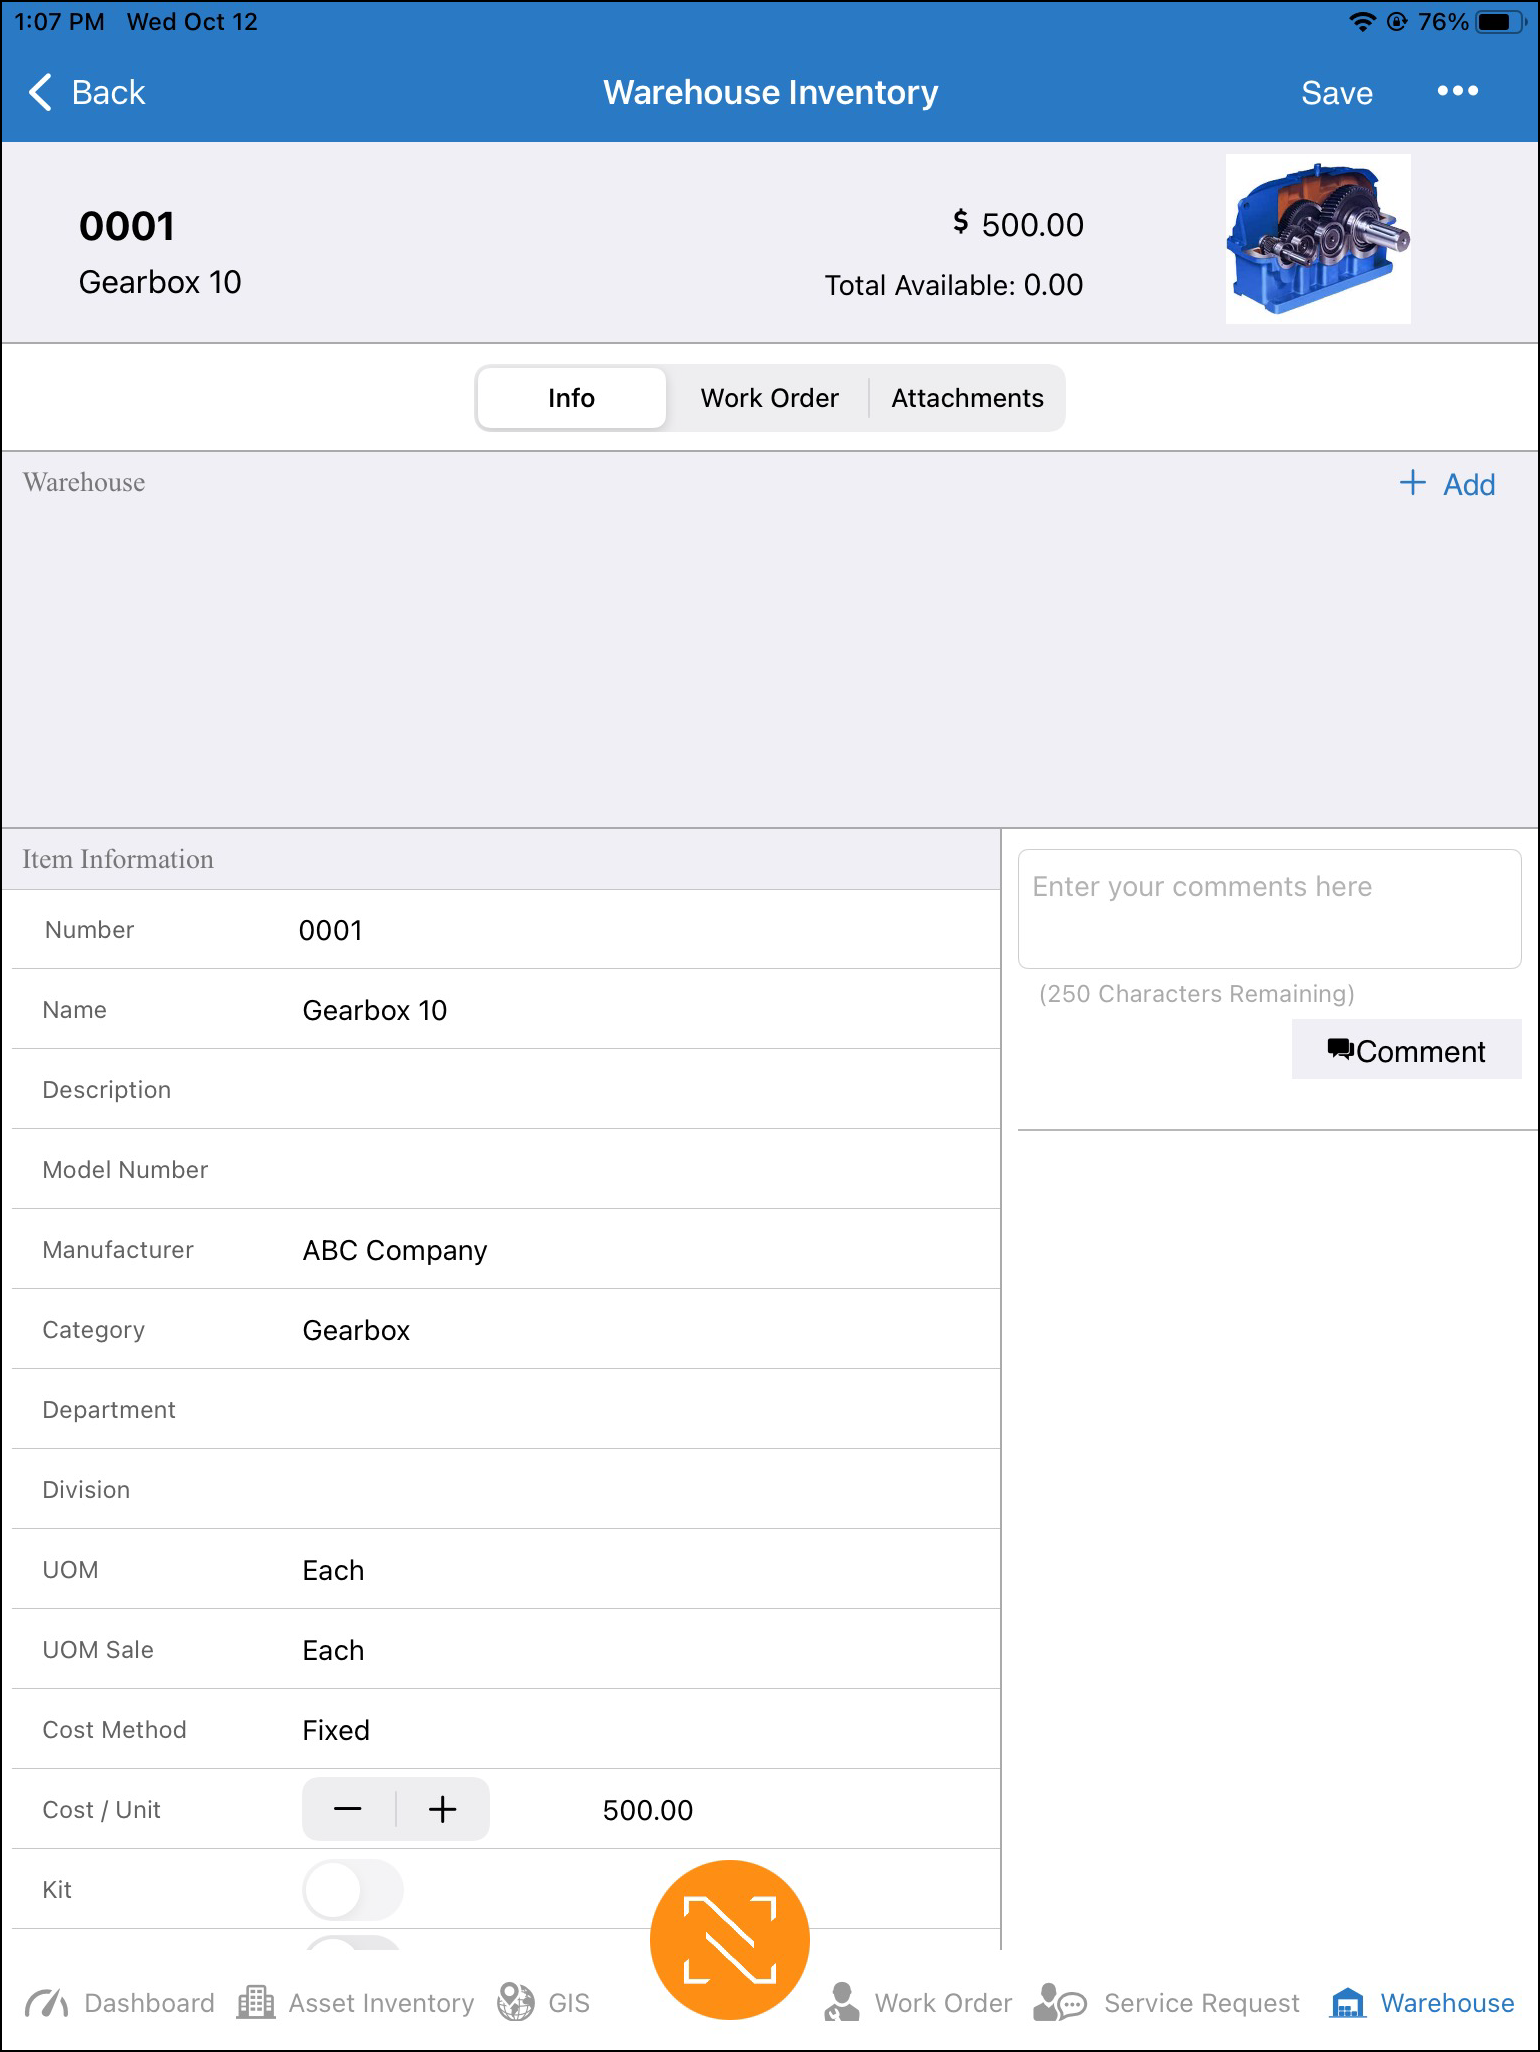
Task: Open the Cost Method Fixed field
Action: 506,1729
